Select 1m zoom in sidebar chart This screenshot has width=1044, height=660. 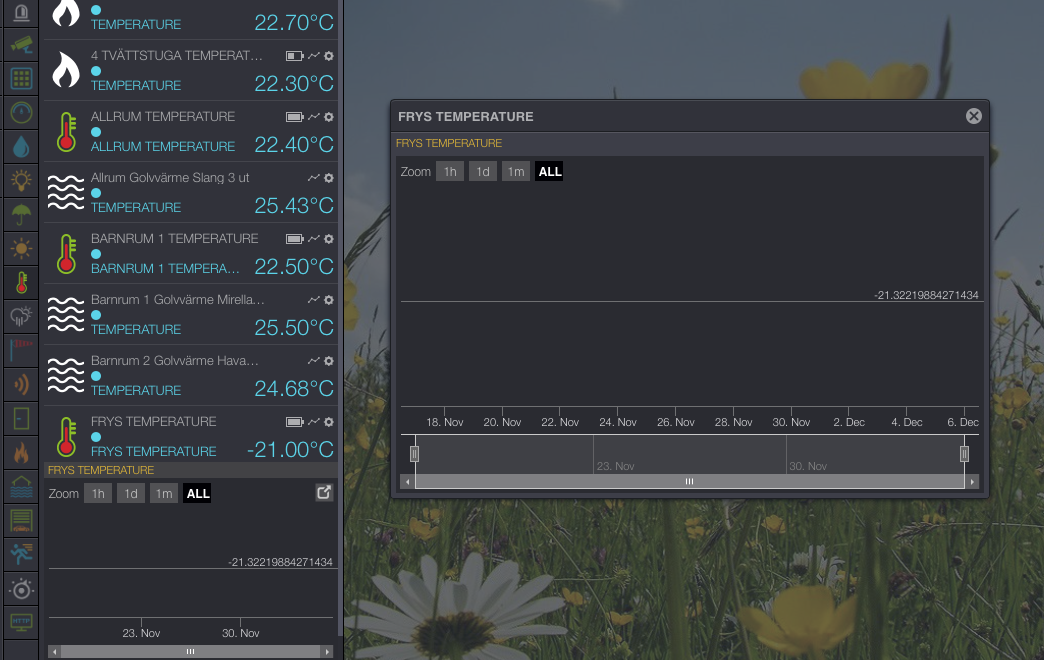(x=164, y=494)
